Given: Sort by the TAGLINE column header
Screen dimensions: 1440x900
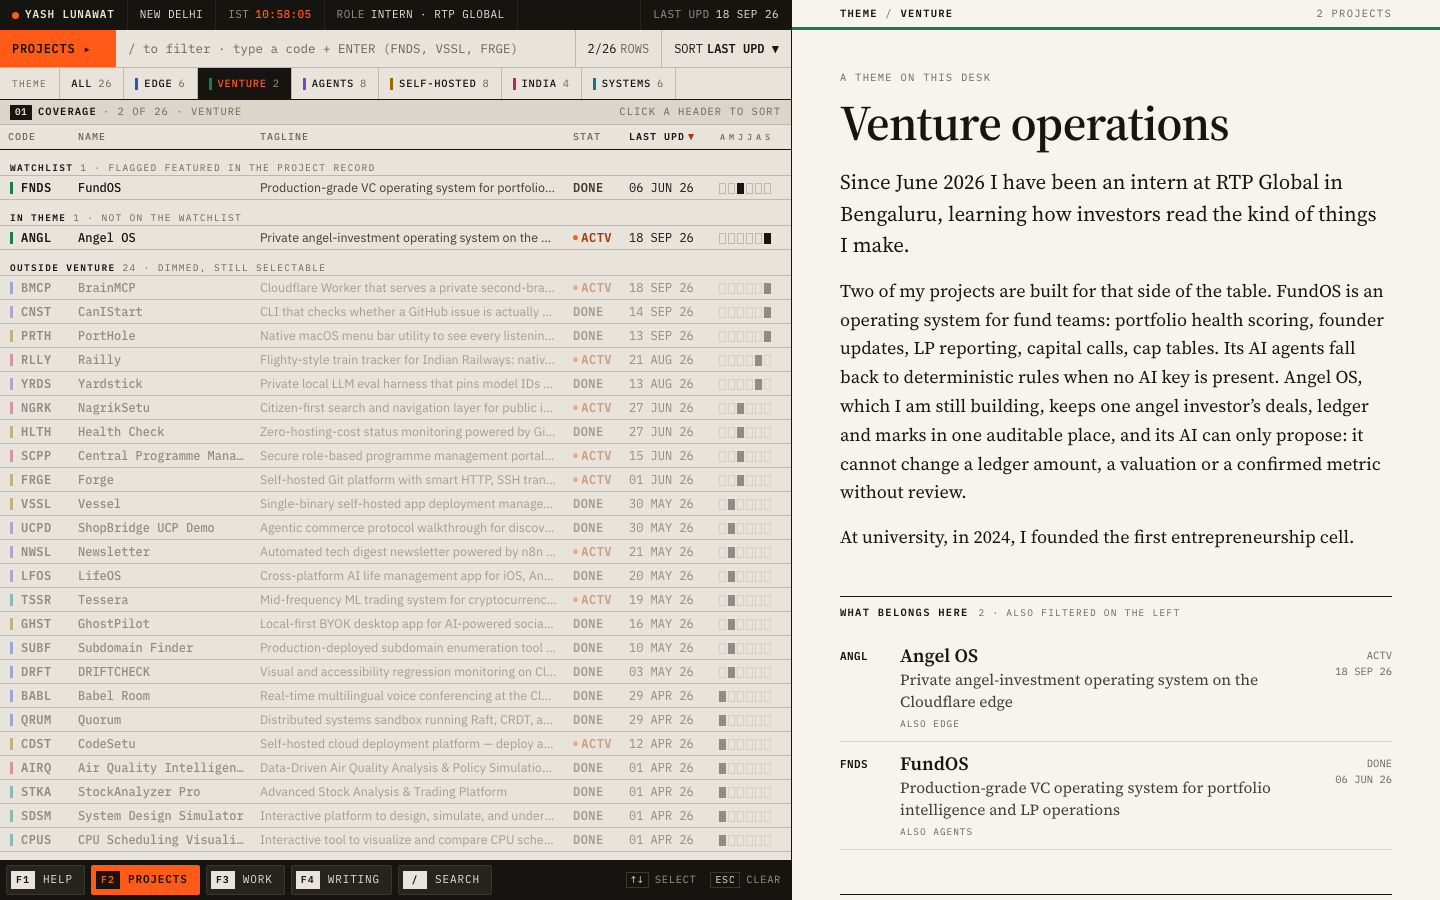Looking at the screenshot, I should tap(284, 137).
